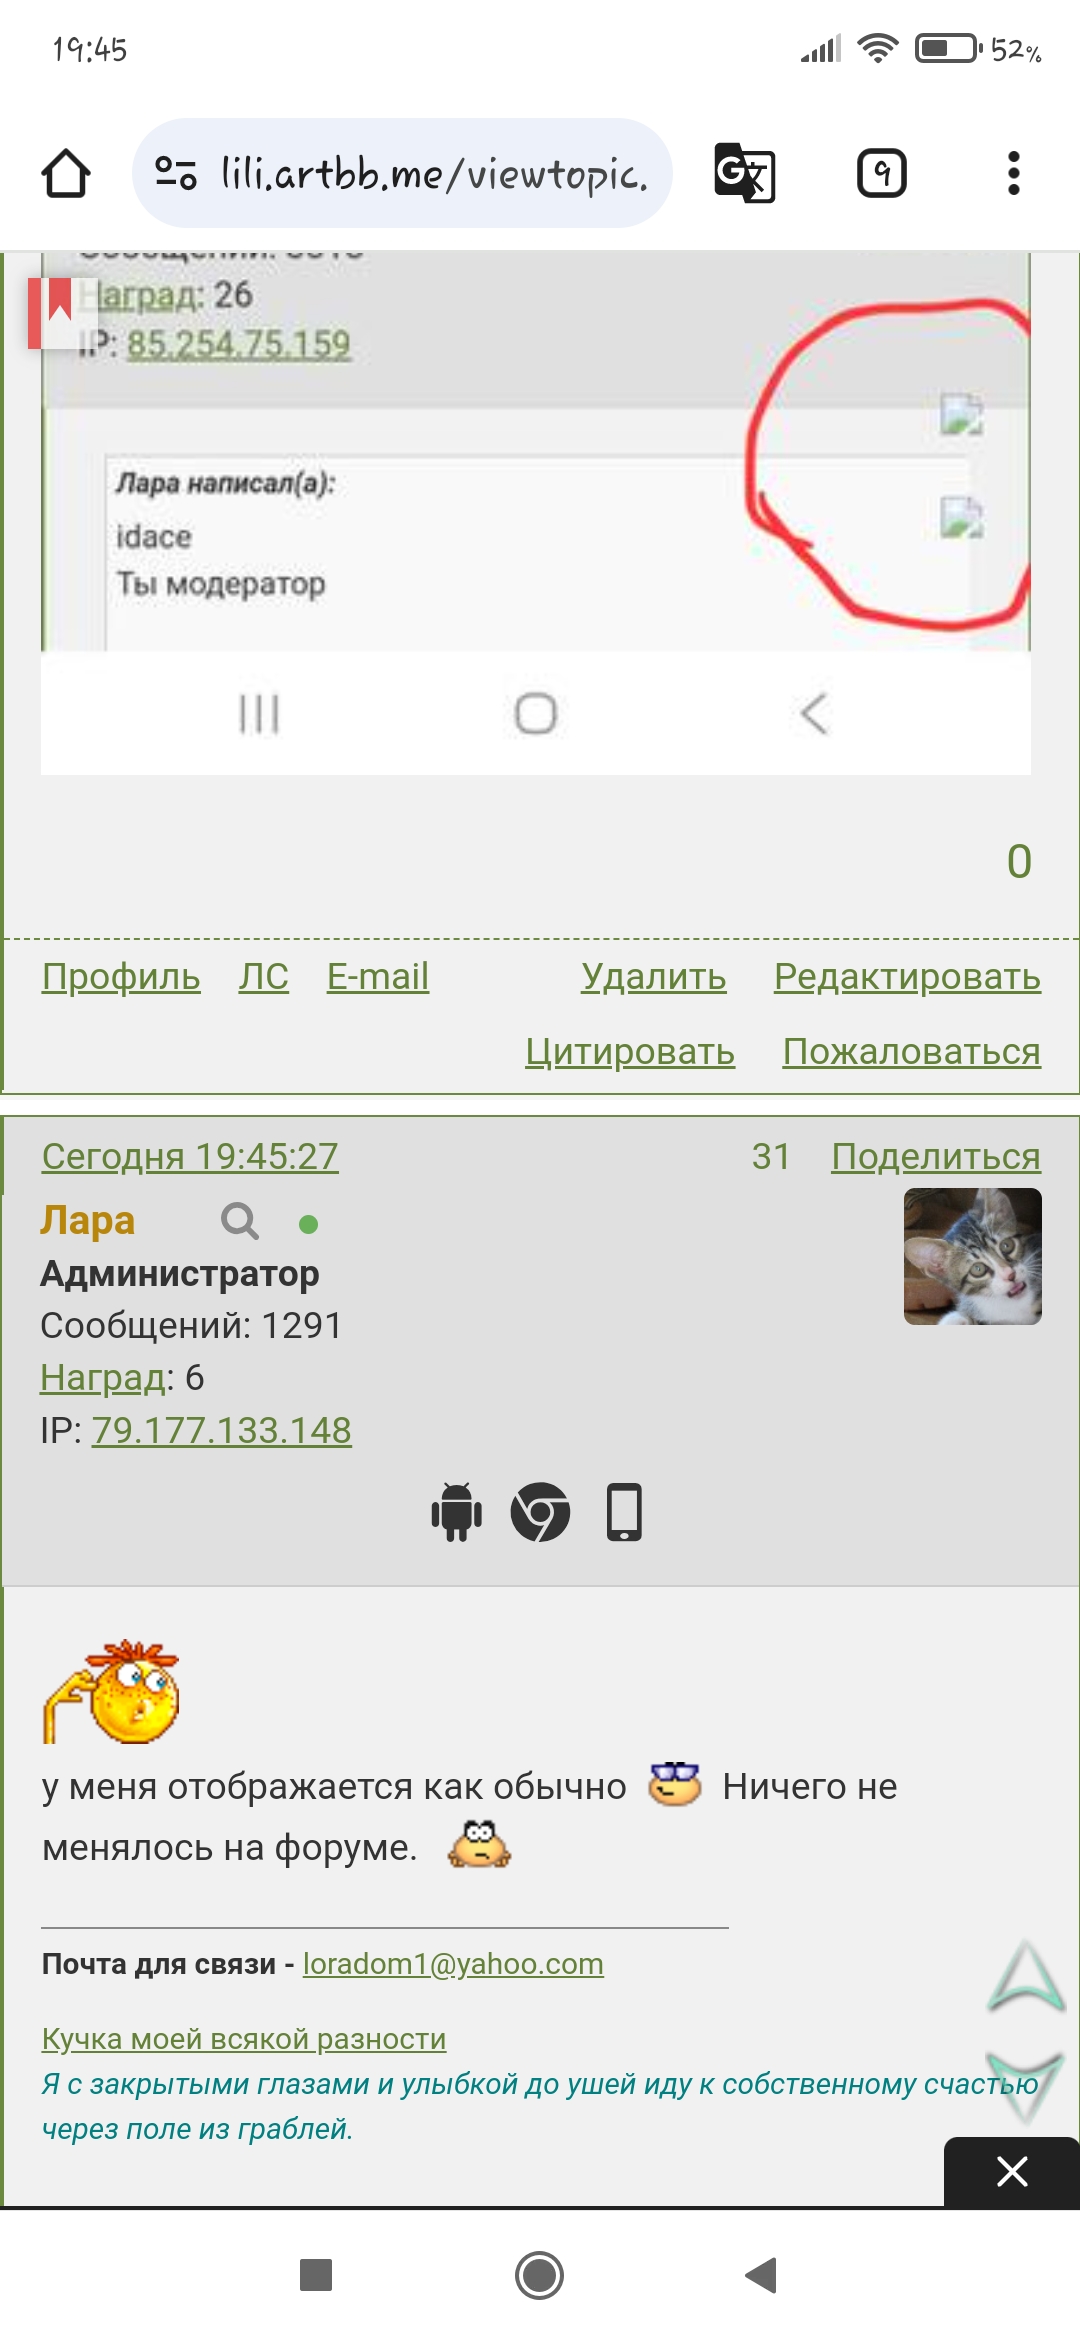Viewport: 1080px width, 2340px height.
Task: Tap the URL address field
Action: [x=434, y=173]
